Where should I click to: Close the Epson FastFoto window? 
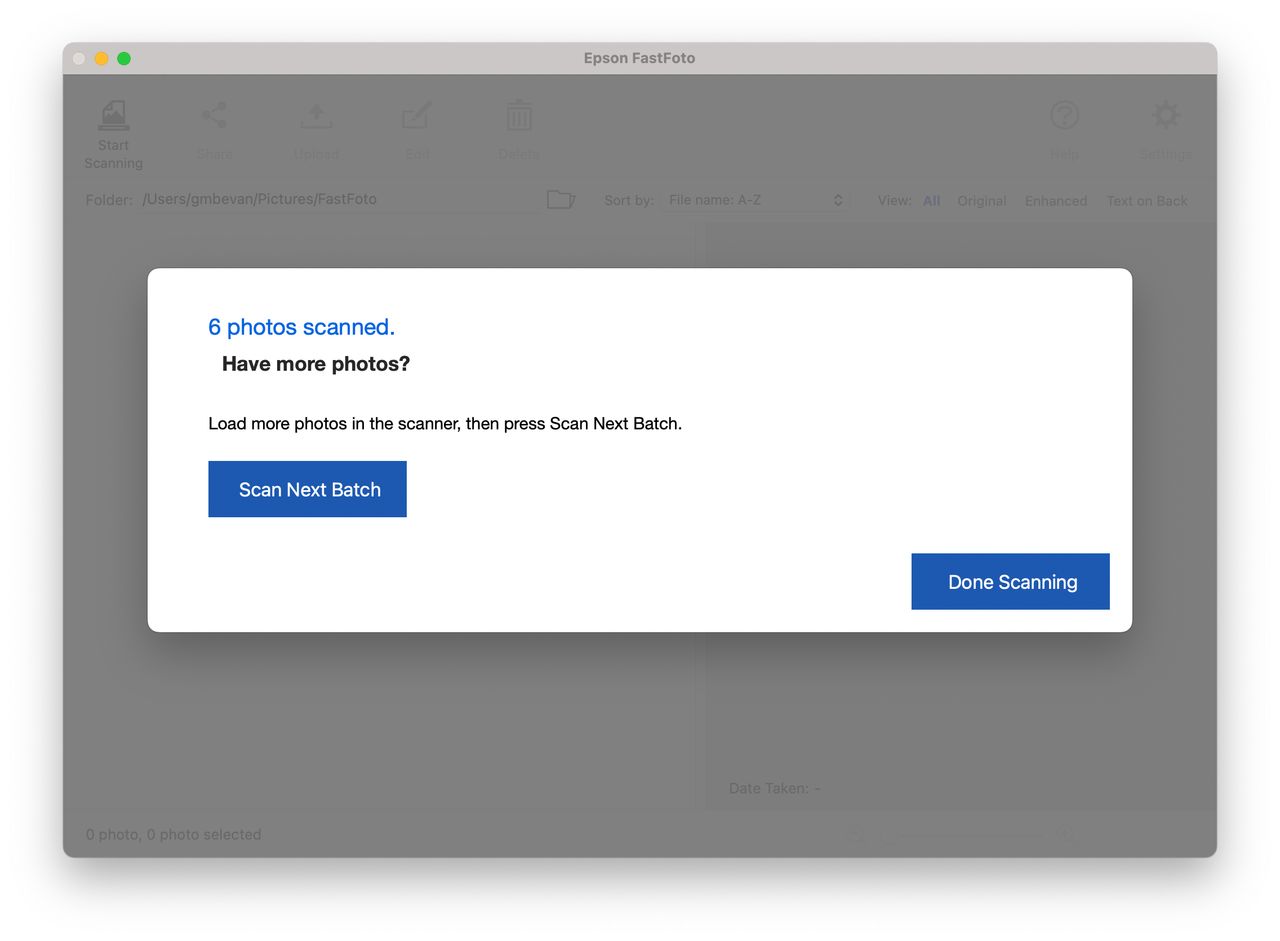click(79, 58)
